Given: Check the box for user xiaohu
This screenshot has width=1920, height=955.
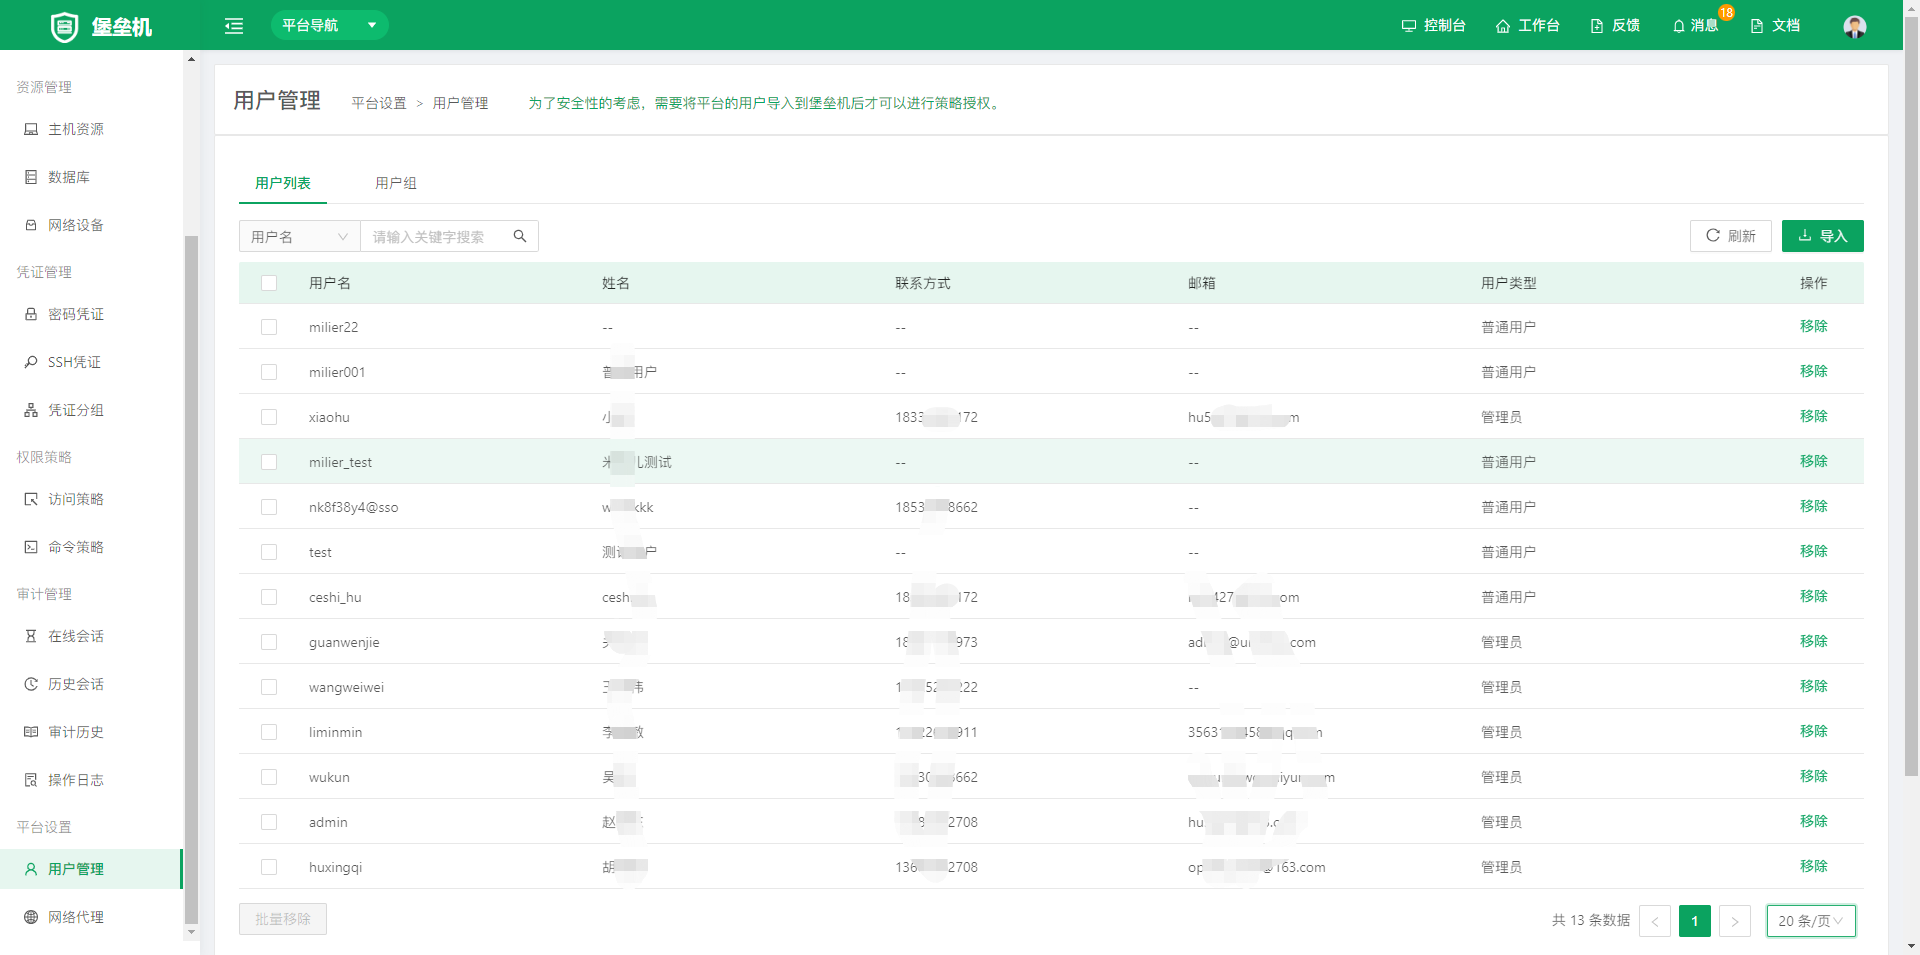Looking at the screenshot, I should 269,417.
